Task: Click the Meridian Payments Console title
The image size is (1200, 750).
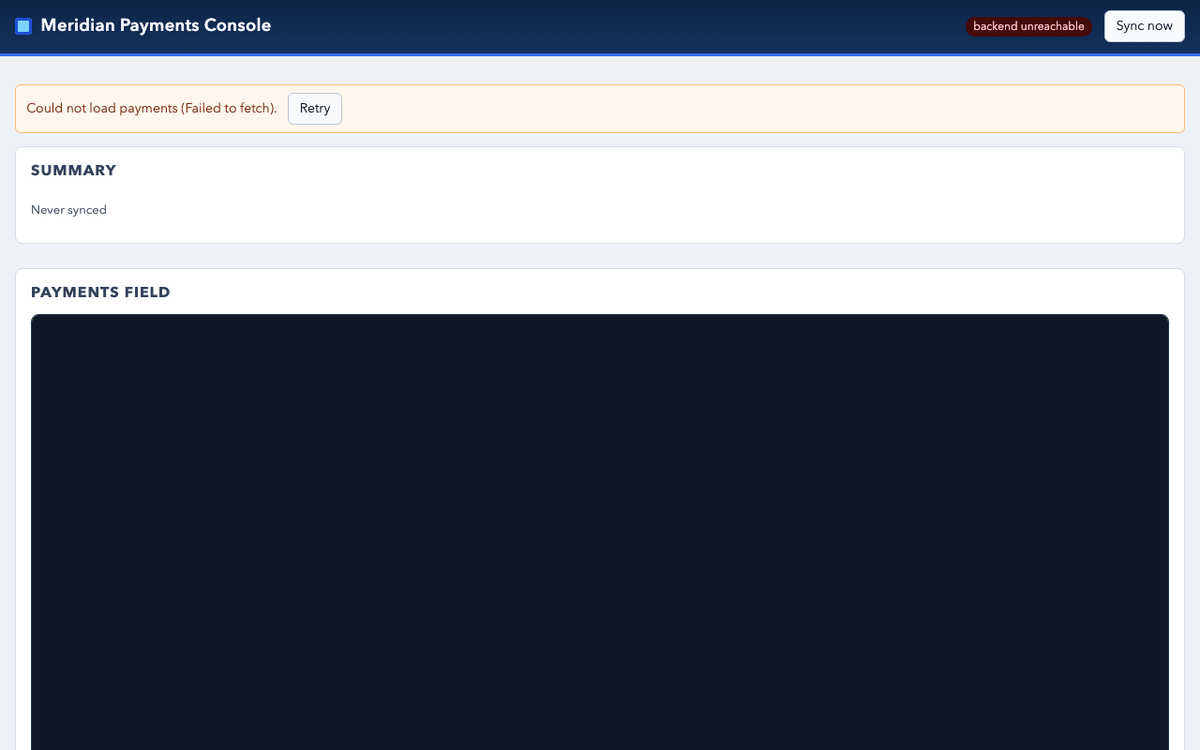Action: (x=156, y=26)
